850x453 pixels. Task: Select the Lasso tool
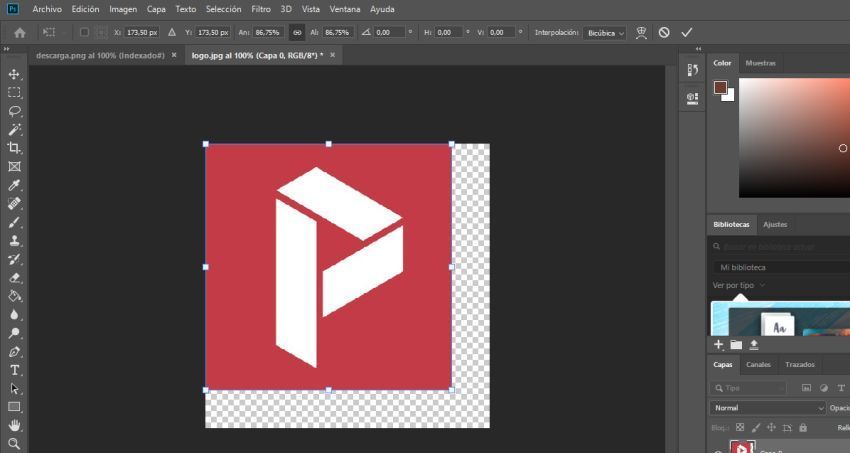tap(14, 111)
